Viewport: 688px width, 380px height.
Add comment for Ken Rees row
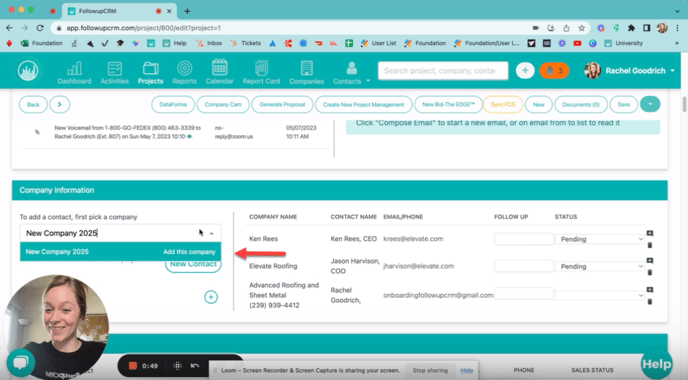coord(650,233)
